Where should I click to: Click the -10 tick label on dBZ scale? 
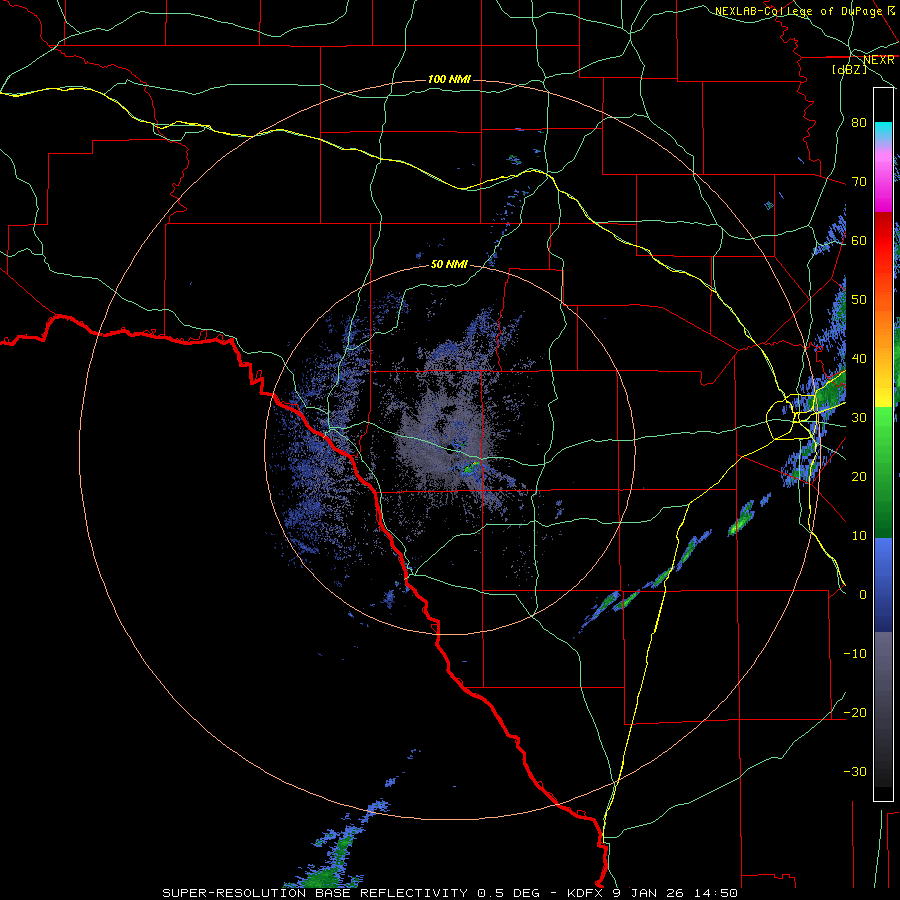pyautogui.click(x=855, y=653)
